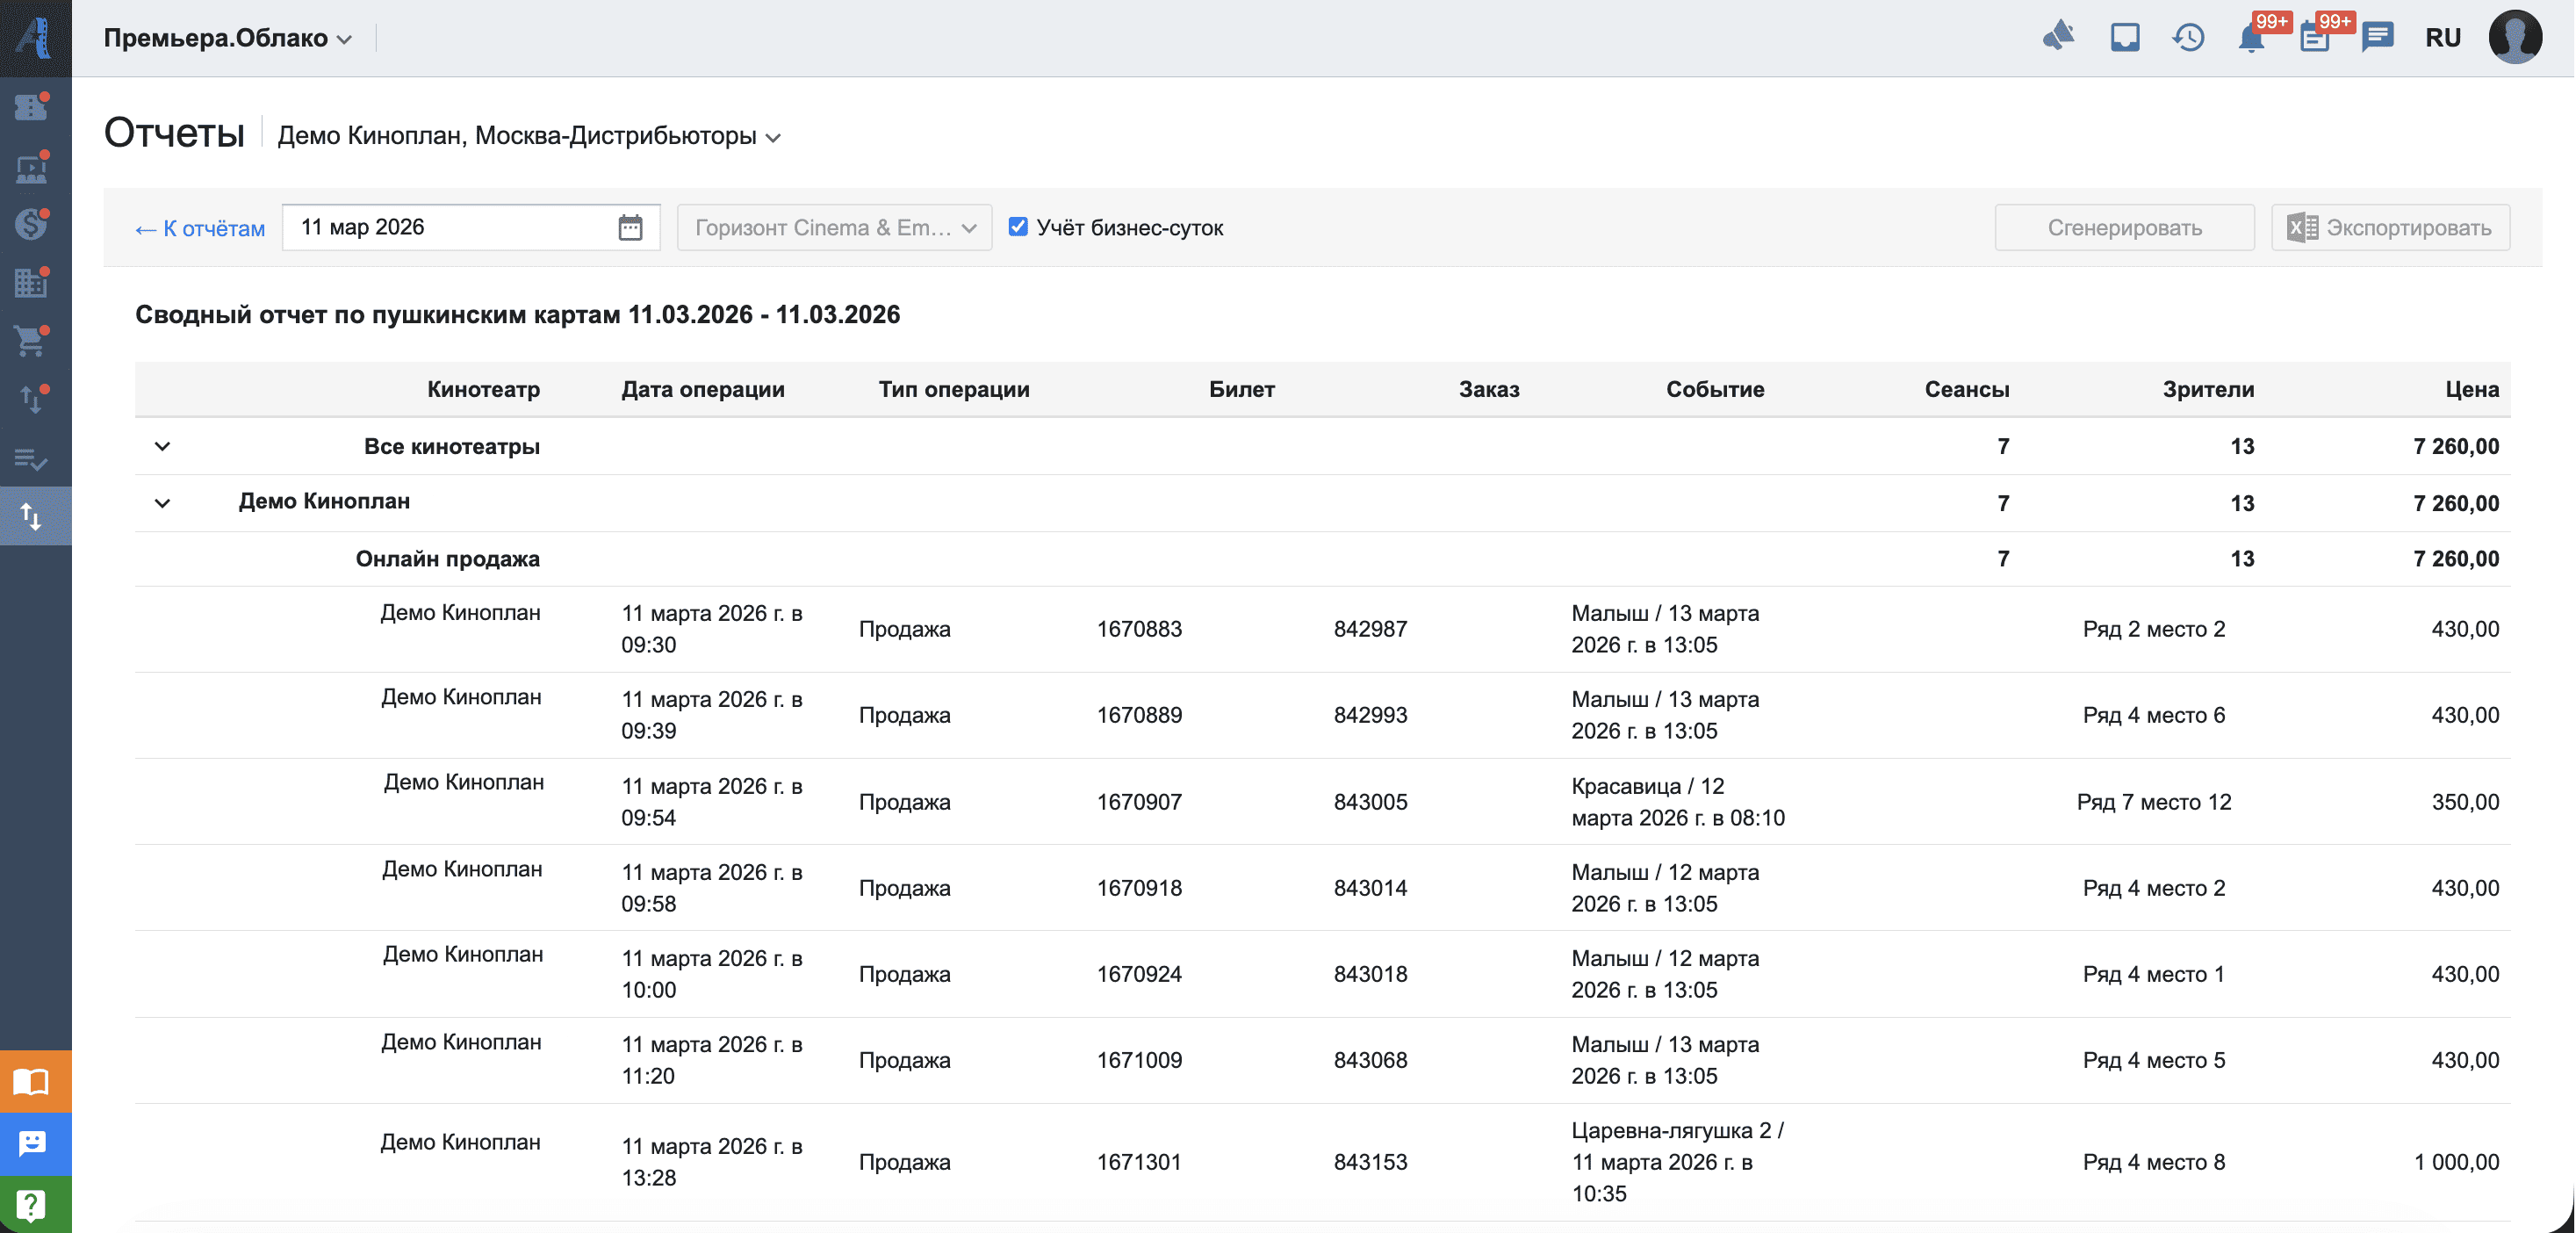
Task: Toggle Учёт бизнес-суток checkbox
Action: click(x=1018, y=227)
